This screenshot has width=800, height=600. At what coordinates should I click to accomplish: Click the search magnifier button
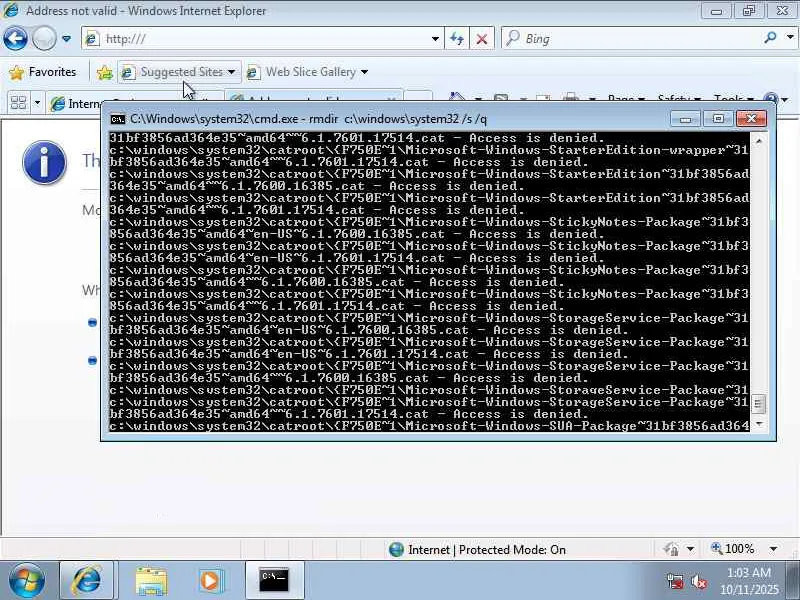click(x=770, y=38)
